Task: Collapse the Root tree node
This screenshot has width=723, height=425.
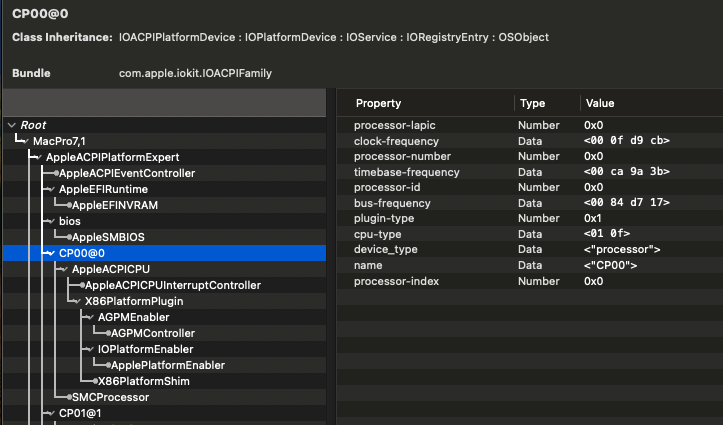Action: tap(12, 125)
